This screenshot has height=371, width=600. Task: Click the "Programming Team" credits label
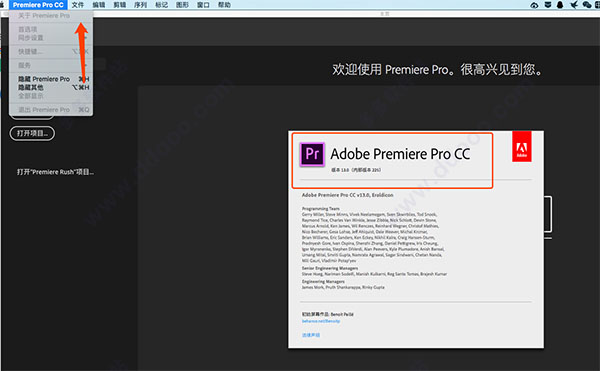(x=321, y=209)
